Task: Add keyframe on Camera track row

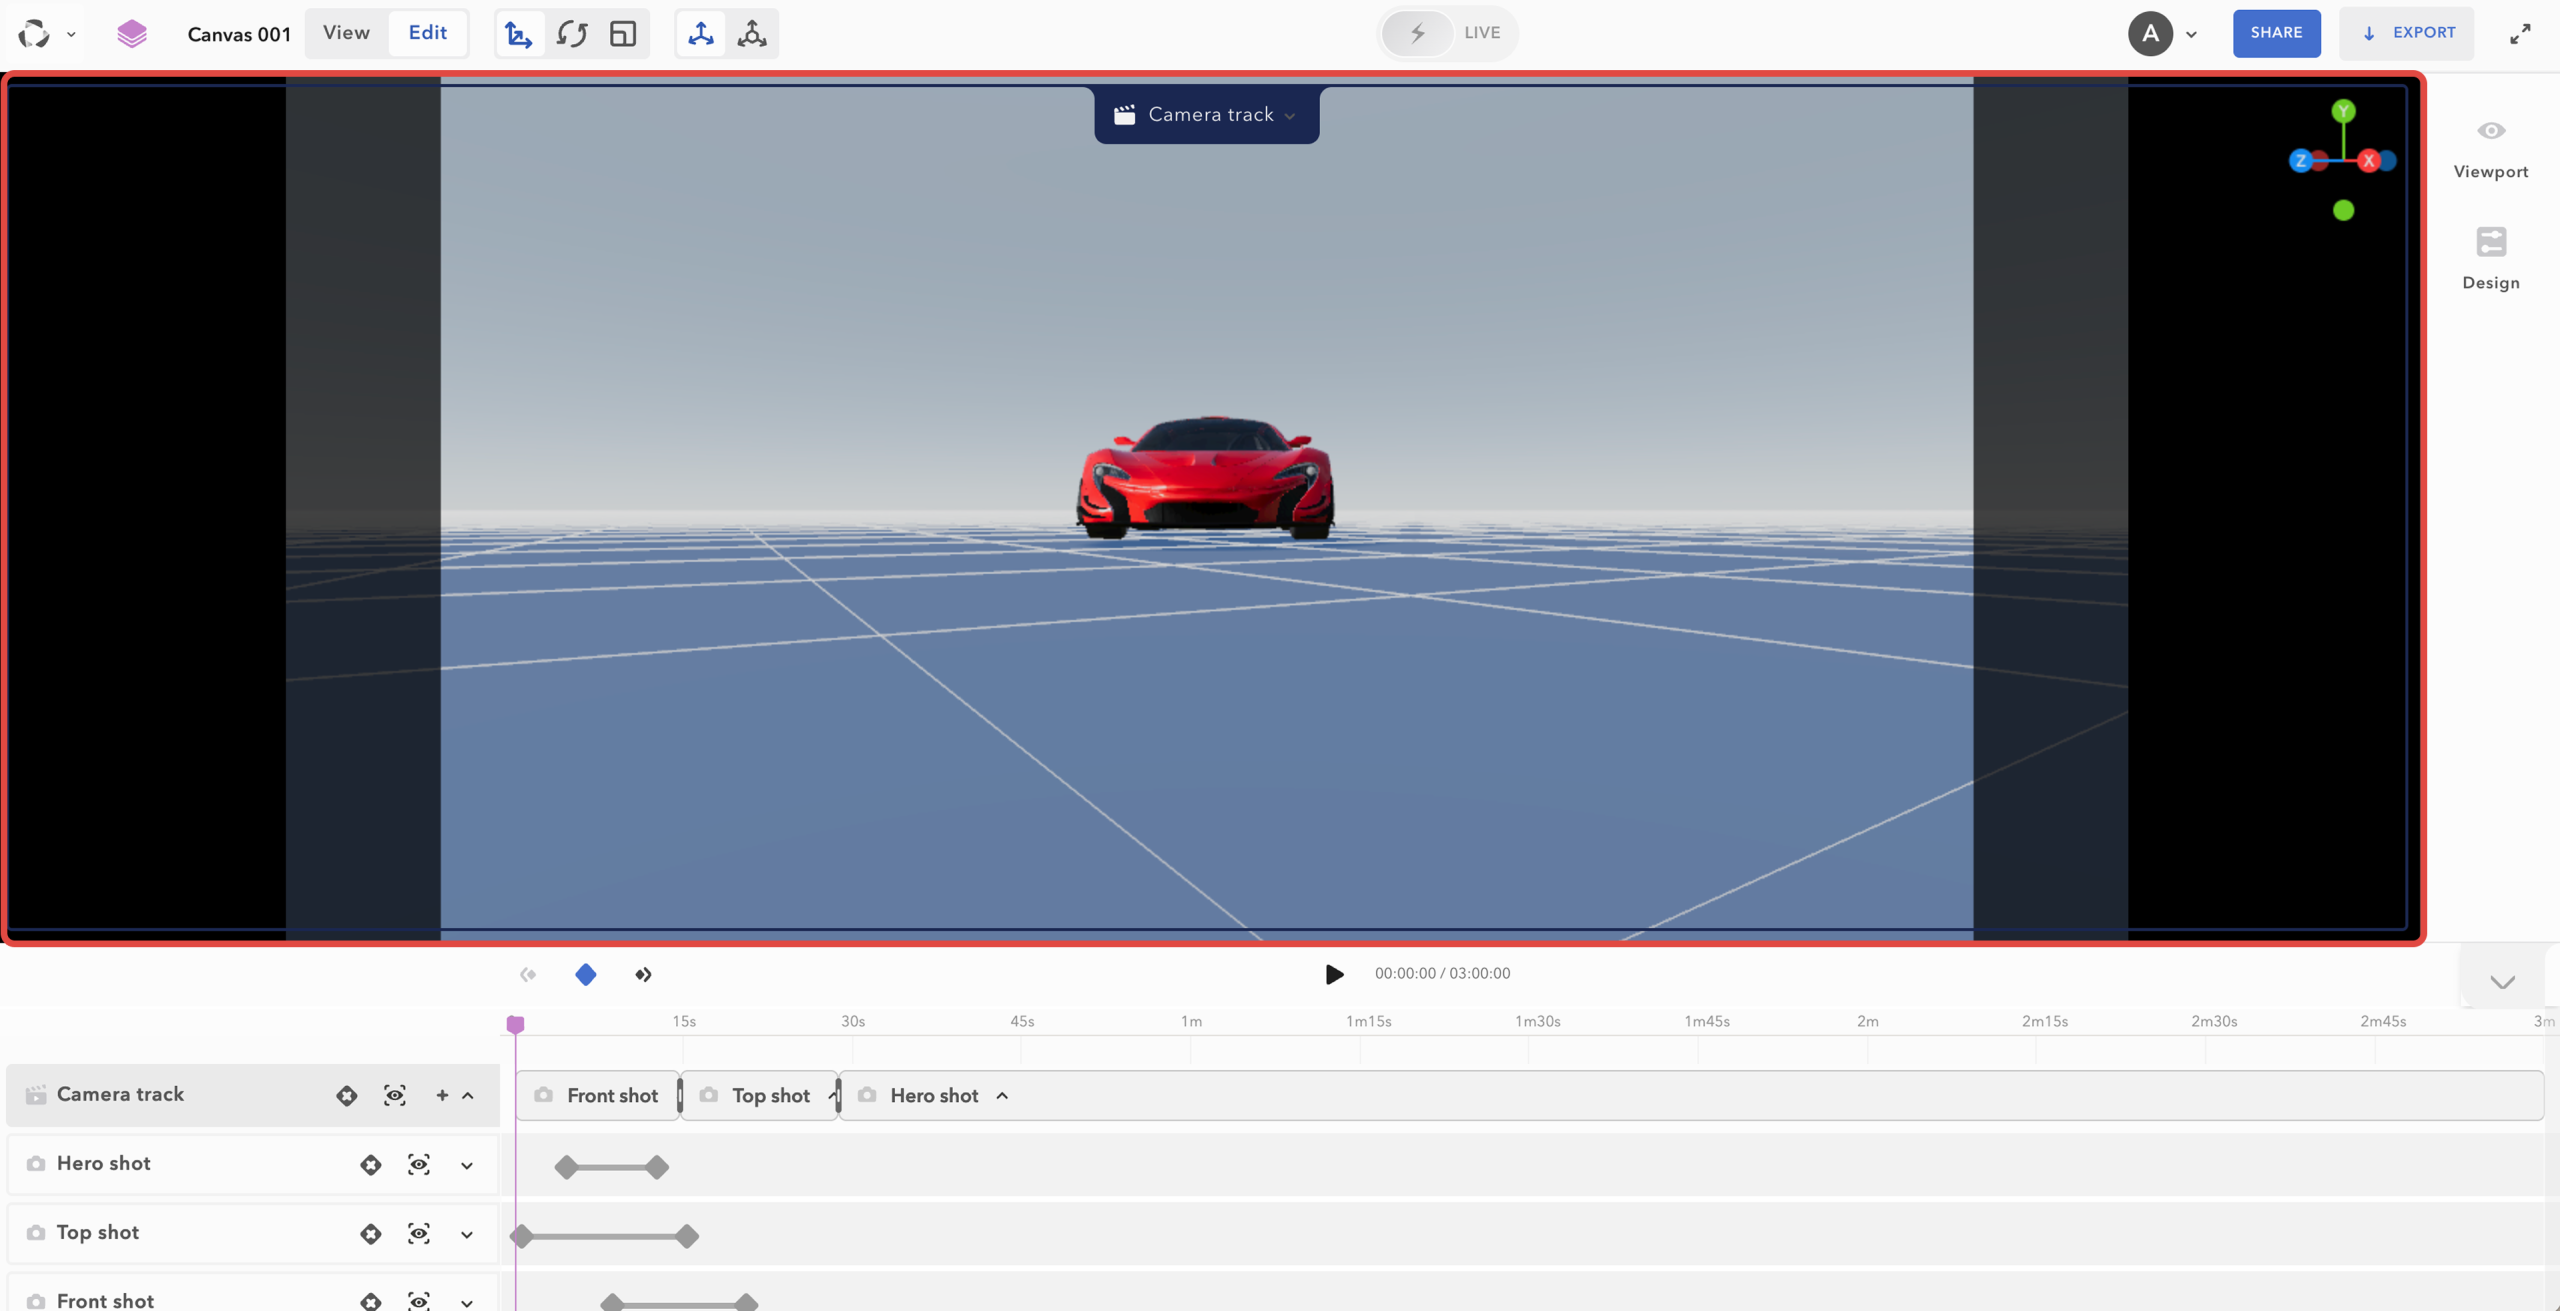Action: click(346, 1095)
